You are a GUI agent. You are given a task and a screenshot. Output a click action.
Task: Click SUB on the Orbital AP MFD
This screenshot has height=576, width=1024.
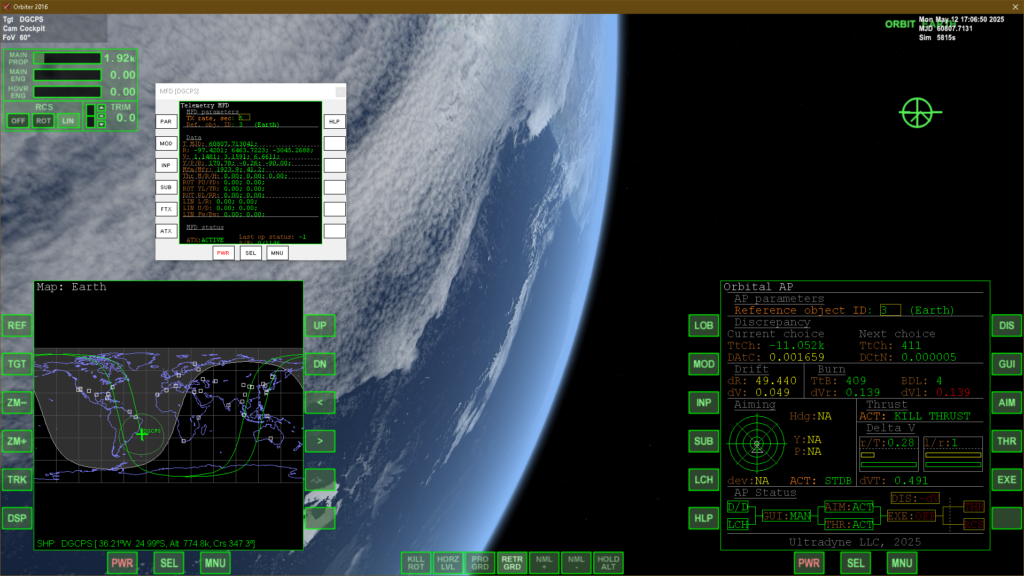tap(703, 441)
